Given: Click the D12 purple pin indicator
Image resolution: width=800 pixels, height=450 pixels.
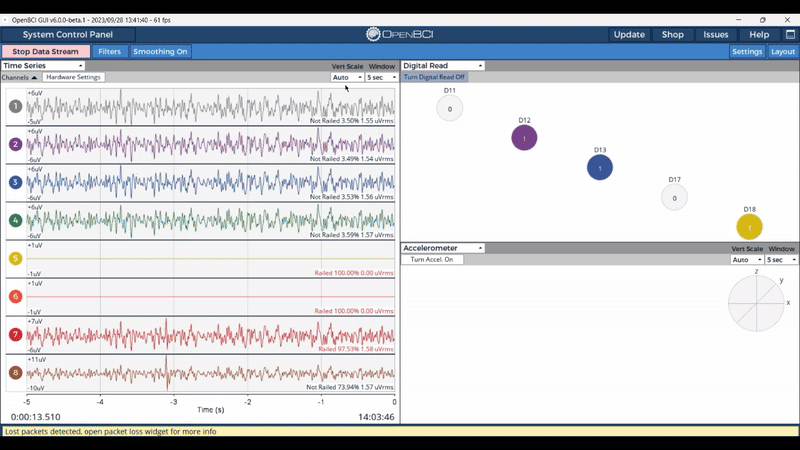Looking at the screenshot, I should (524, 138).
